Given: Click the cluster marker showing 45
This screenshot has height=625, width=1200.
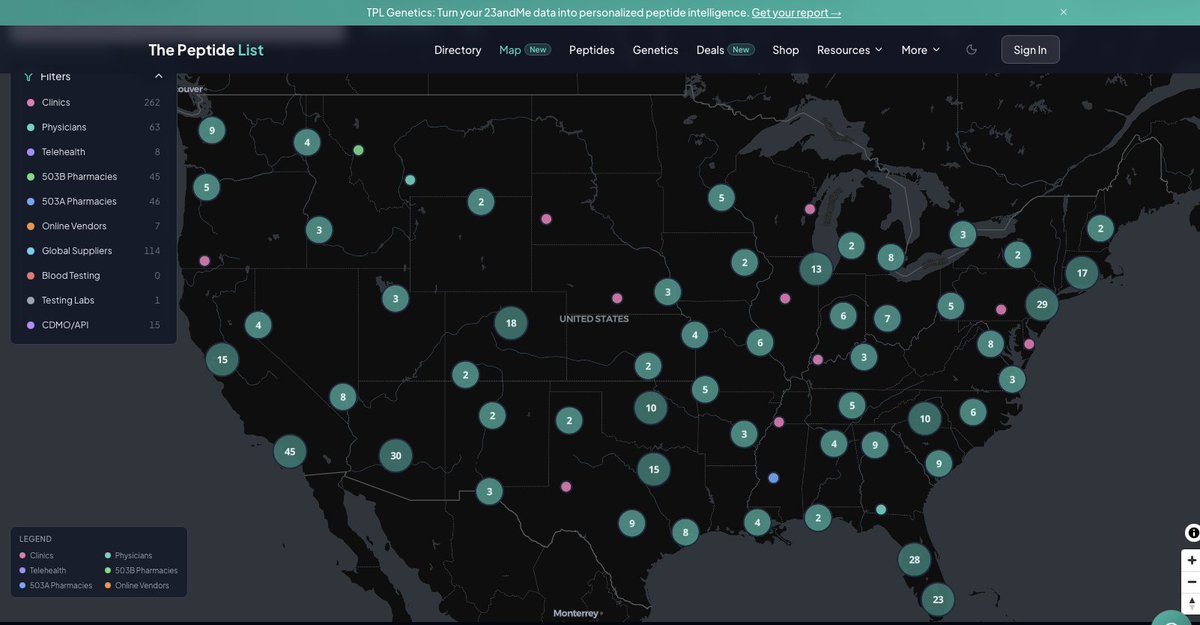Looking at the screenshot, I should tap(290, 452).
